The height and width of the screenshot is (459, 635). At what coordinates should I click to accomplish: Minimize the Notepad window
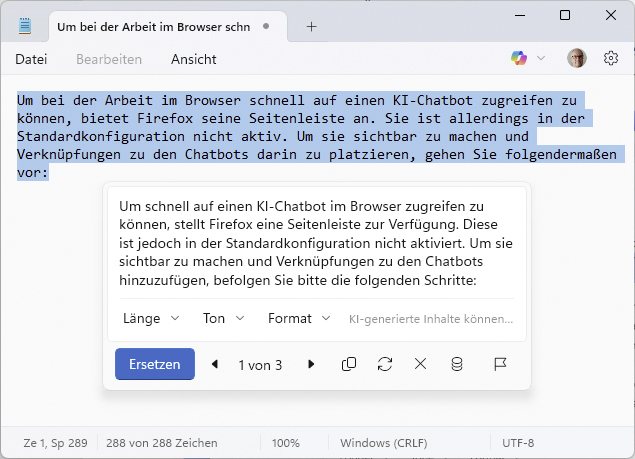point(520,15)
